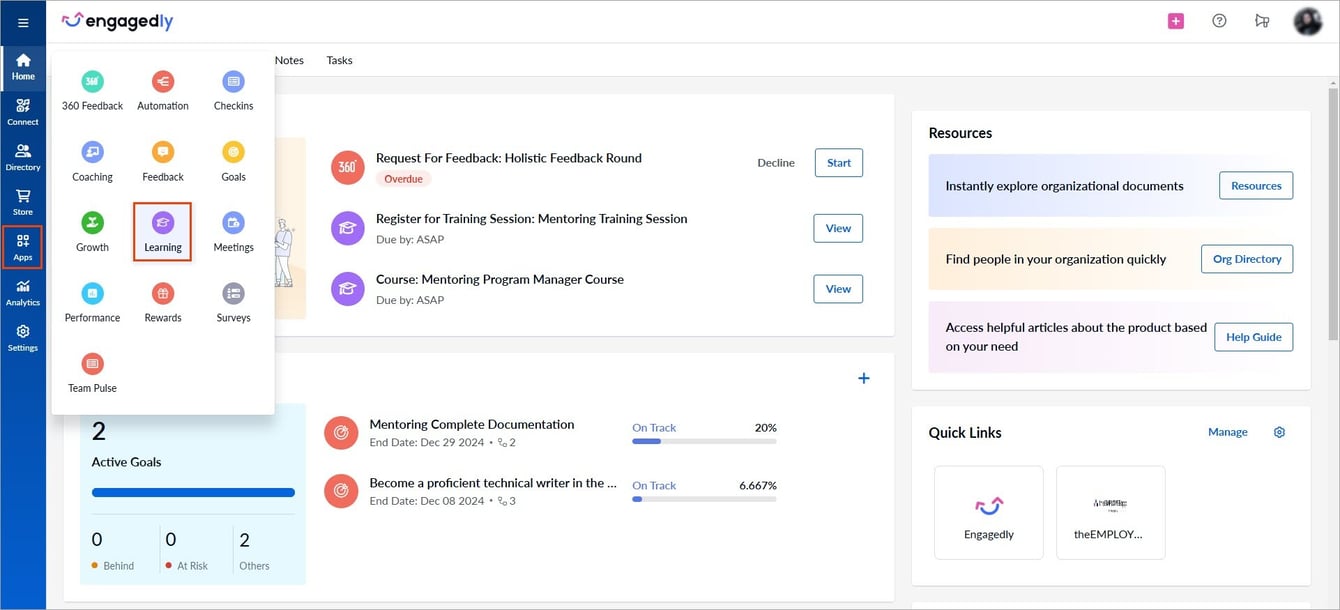
Task: View the Mentoring Program Manager Course
Action: (x=838, y=289)
